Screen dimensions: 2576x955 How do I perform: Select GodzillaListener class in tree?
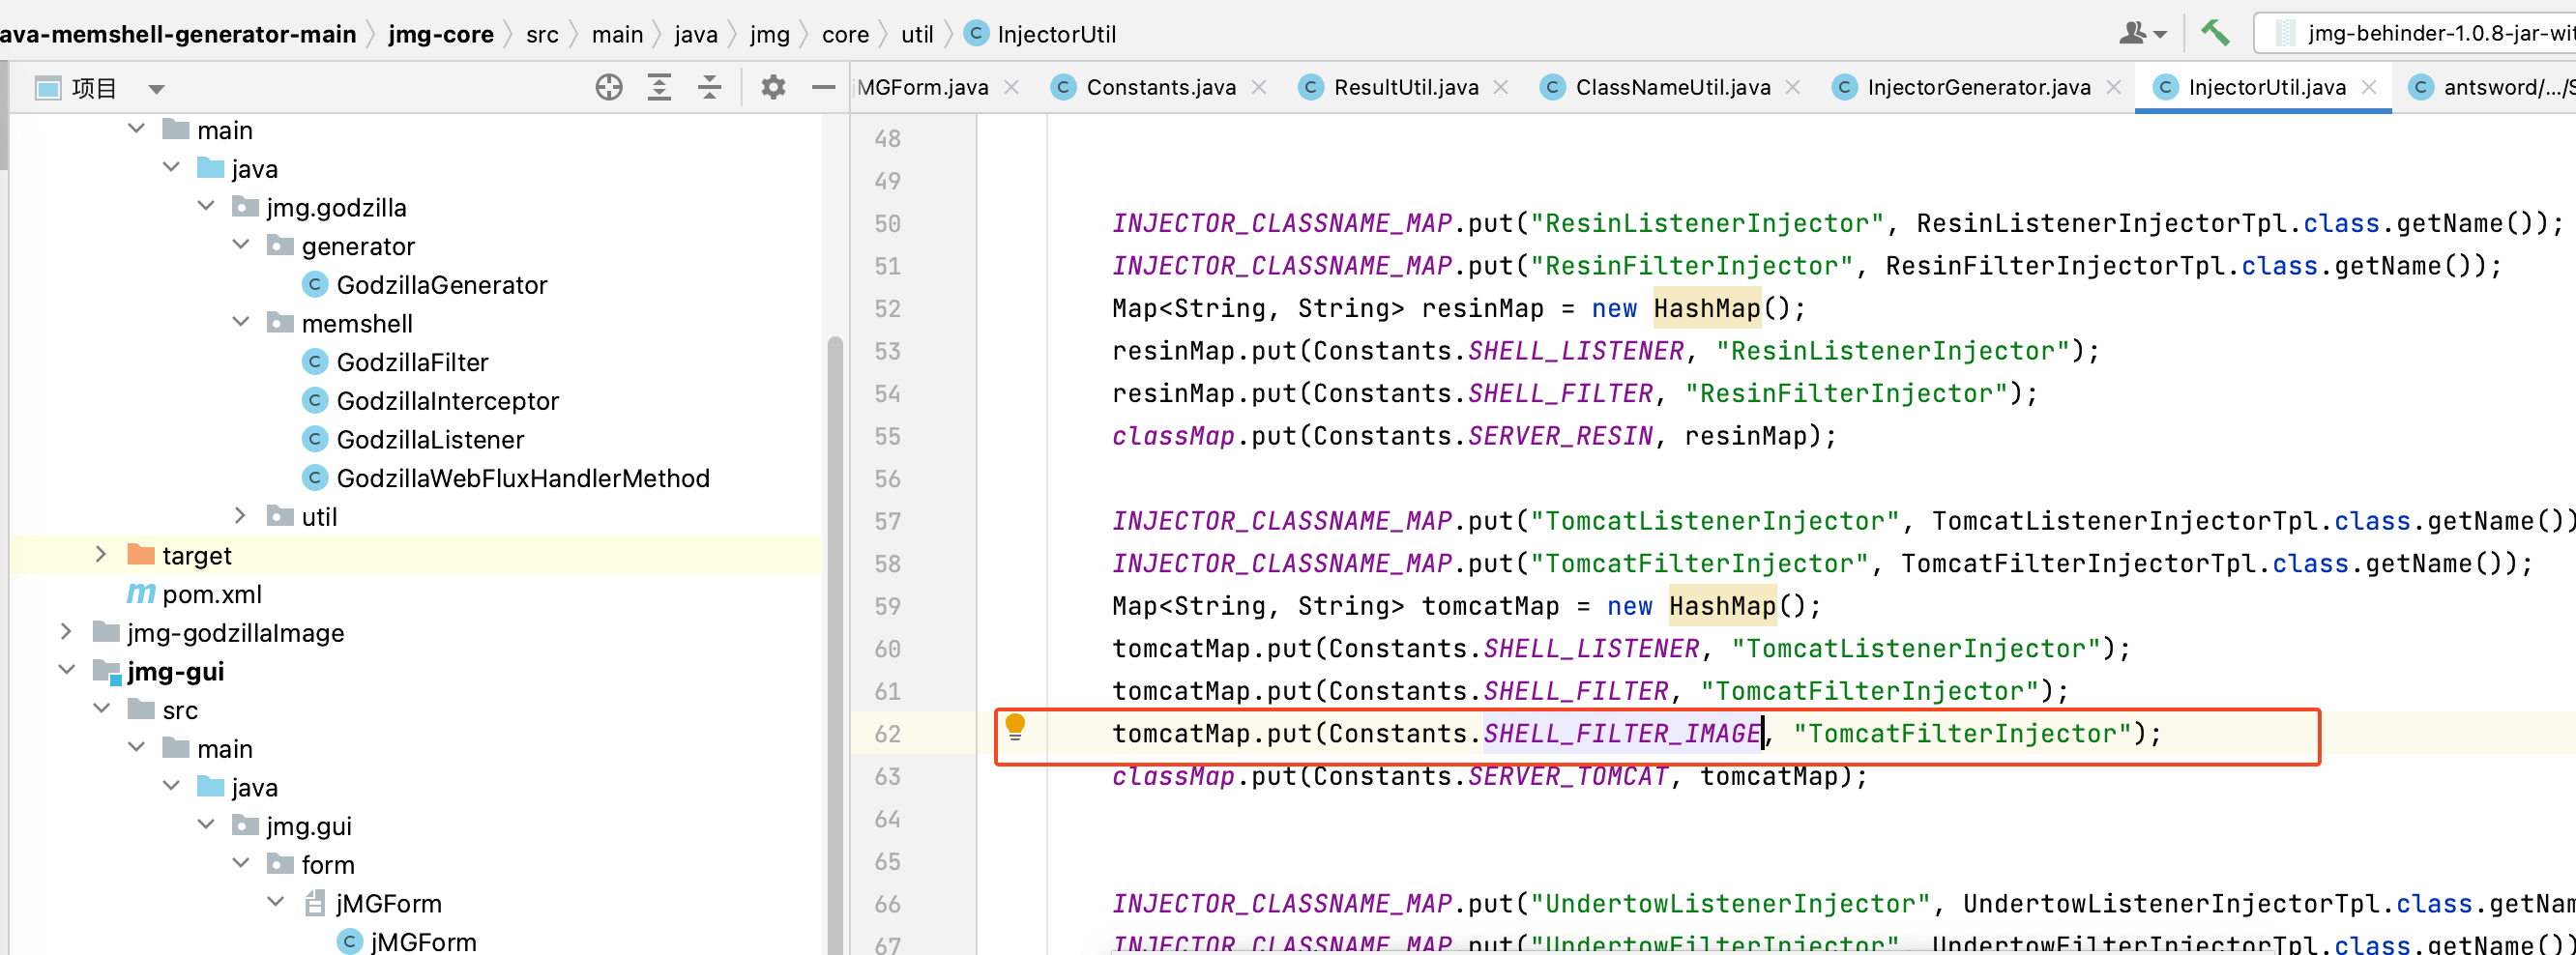point(430,440)
